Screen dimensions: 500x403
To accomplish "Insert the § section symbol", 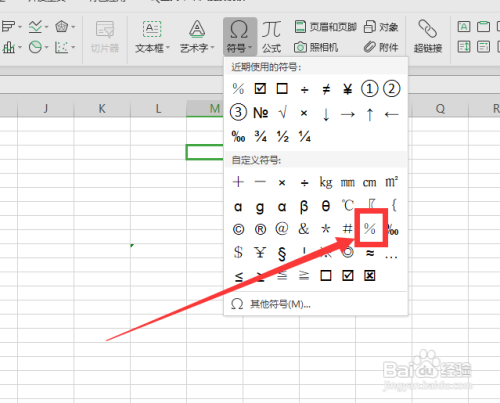I will [282, 253].
